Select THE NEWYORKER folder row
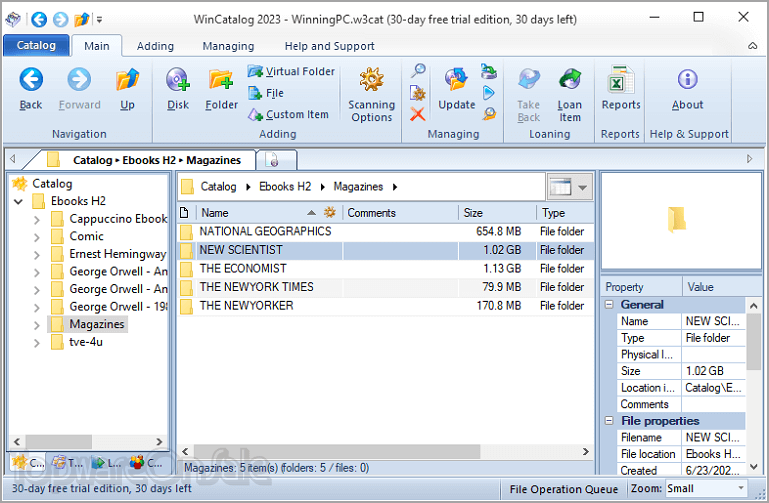Image resolution: width=769 pixels, height=503 pixels. point(385,306)
